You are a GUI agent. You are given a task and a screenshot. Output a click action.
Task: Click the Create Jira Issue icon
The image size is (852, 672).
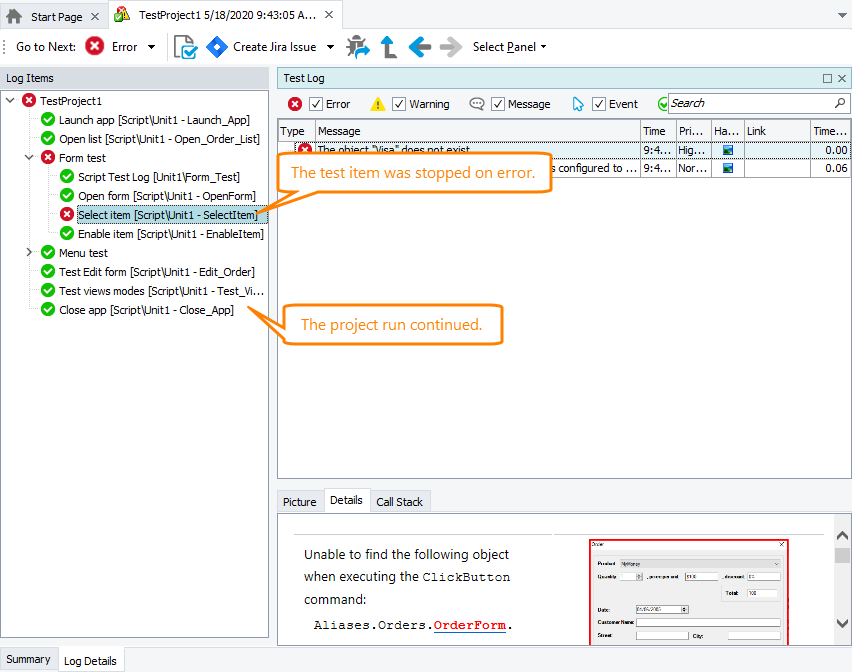pos(217,47)
